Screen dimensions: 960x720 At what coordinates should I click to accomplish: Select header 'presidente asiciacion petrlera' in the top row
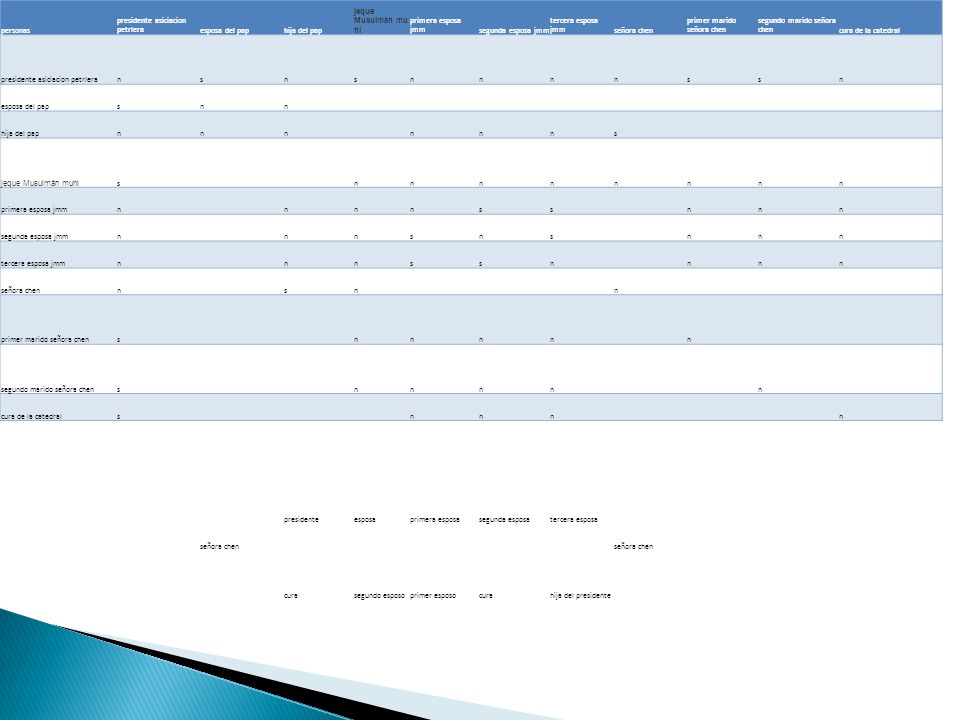coord(151,25)
